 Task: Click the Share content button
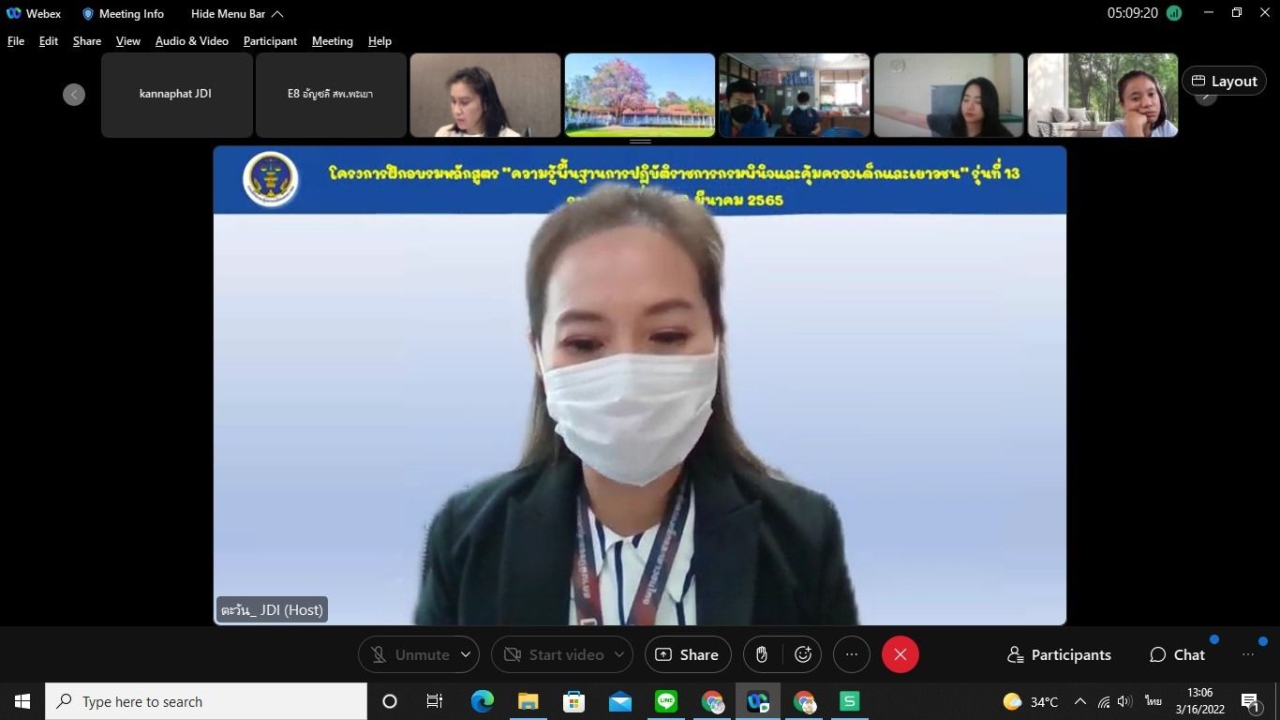click(x=688, y=654)
